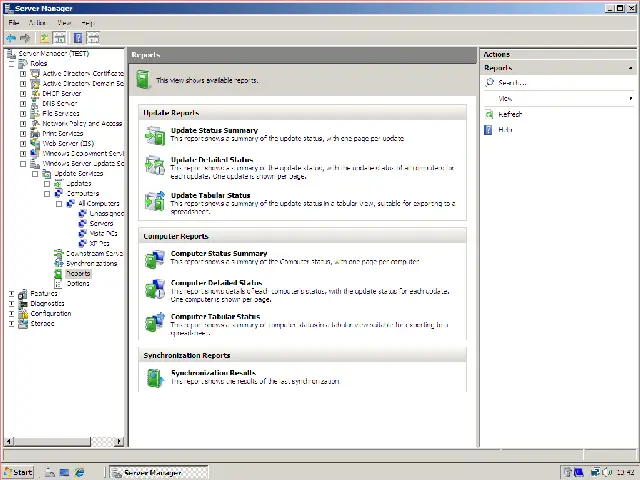Collapse the Roles node in the tree
The width and height of the screenshot is (640, 480).
(11, 64)
